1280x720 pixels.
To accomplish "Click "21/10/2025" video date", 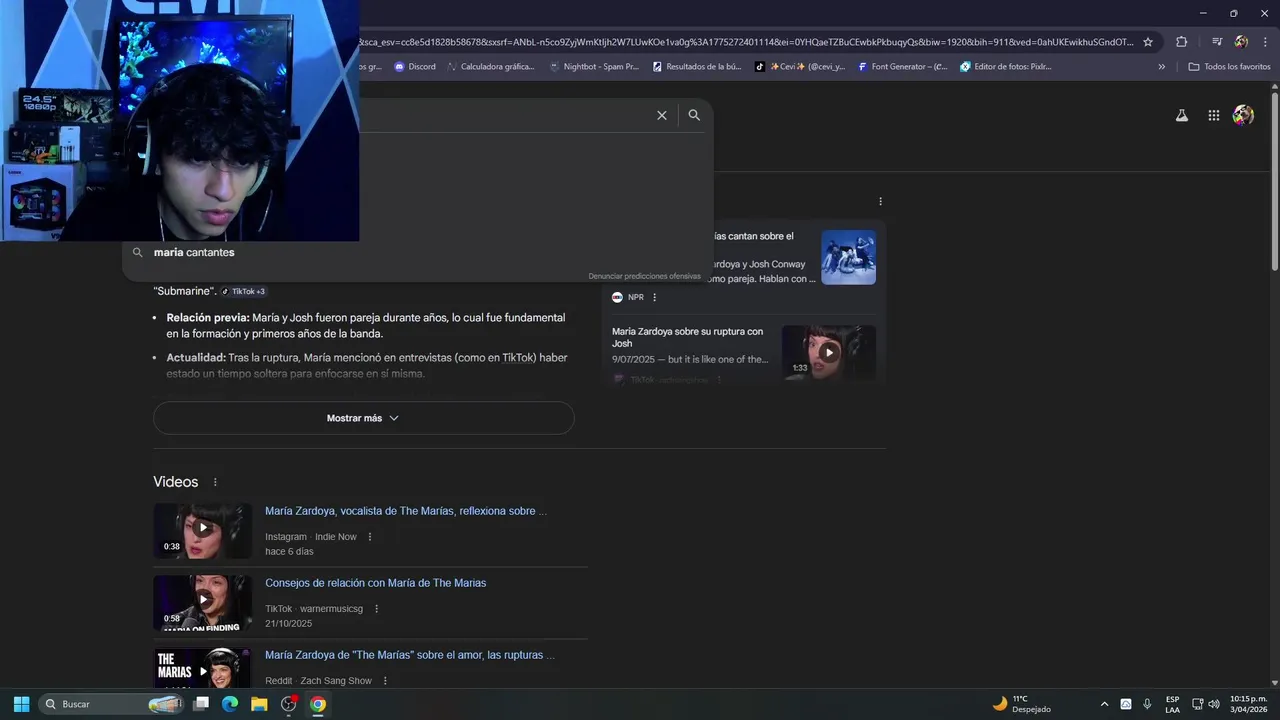I will tap(289, 623).
